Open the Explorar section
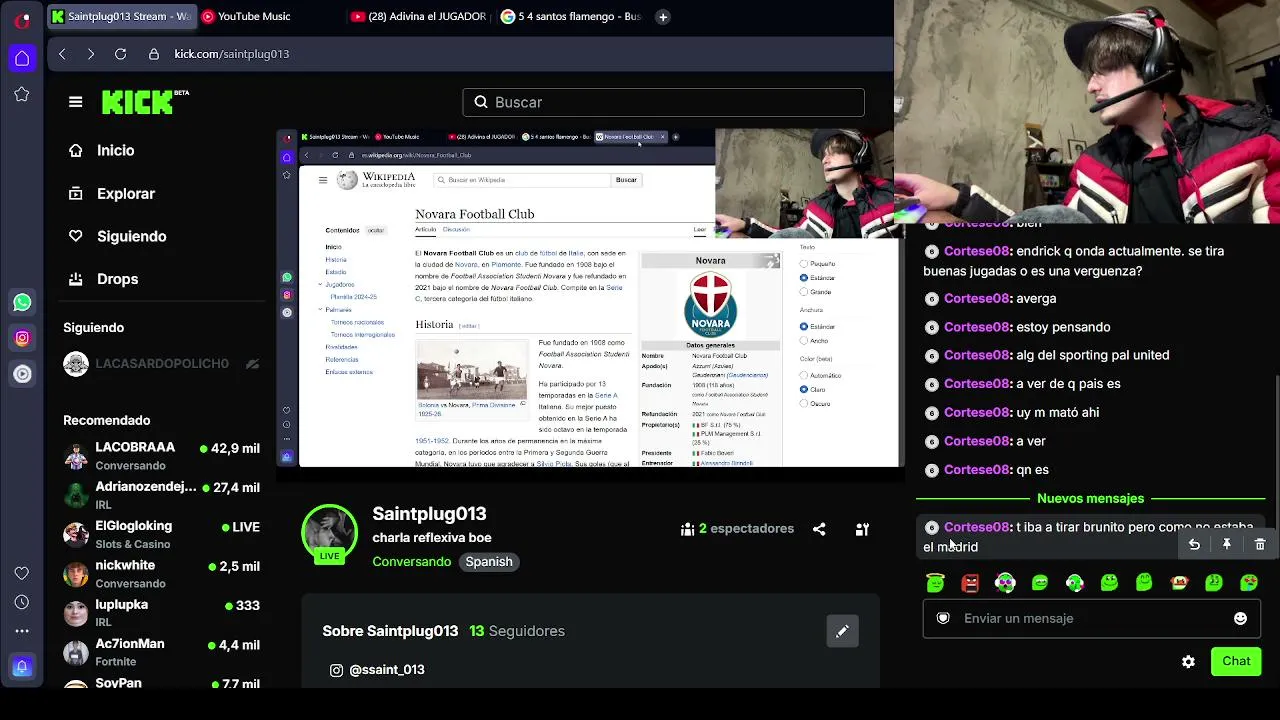This screenshot has width=1280, height=720. [x=111, y=194]
